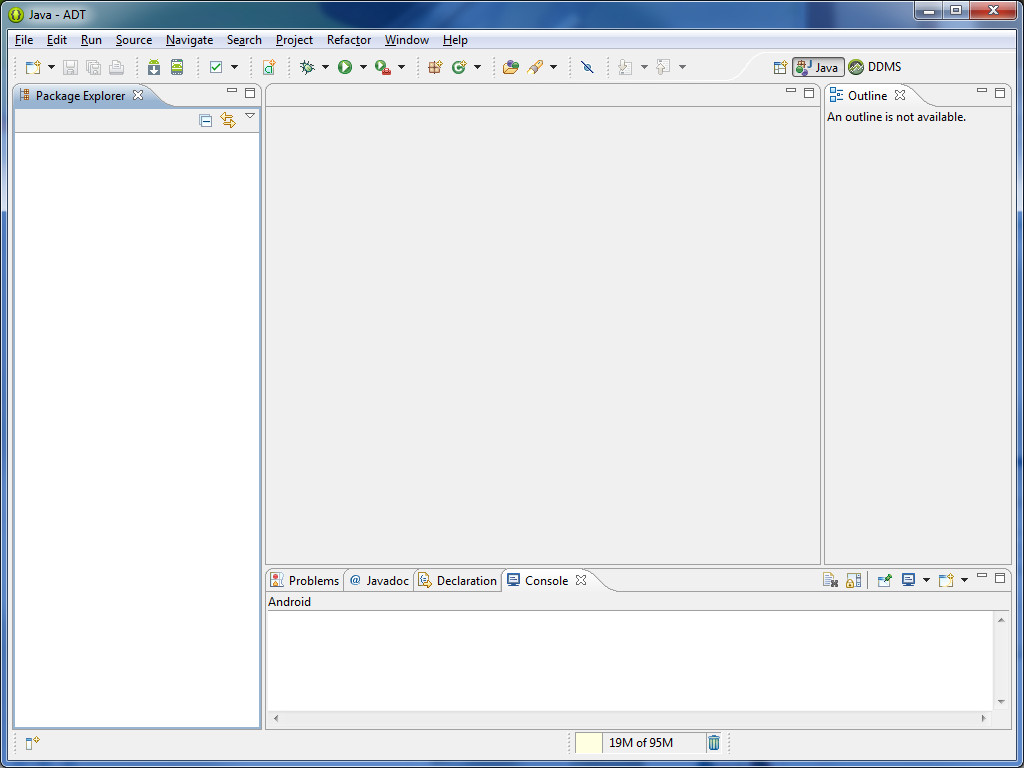The height and width of the screenshot is (768, 1024).
Task: Create a new Java package
Action: 435,67
